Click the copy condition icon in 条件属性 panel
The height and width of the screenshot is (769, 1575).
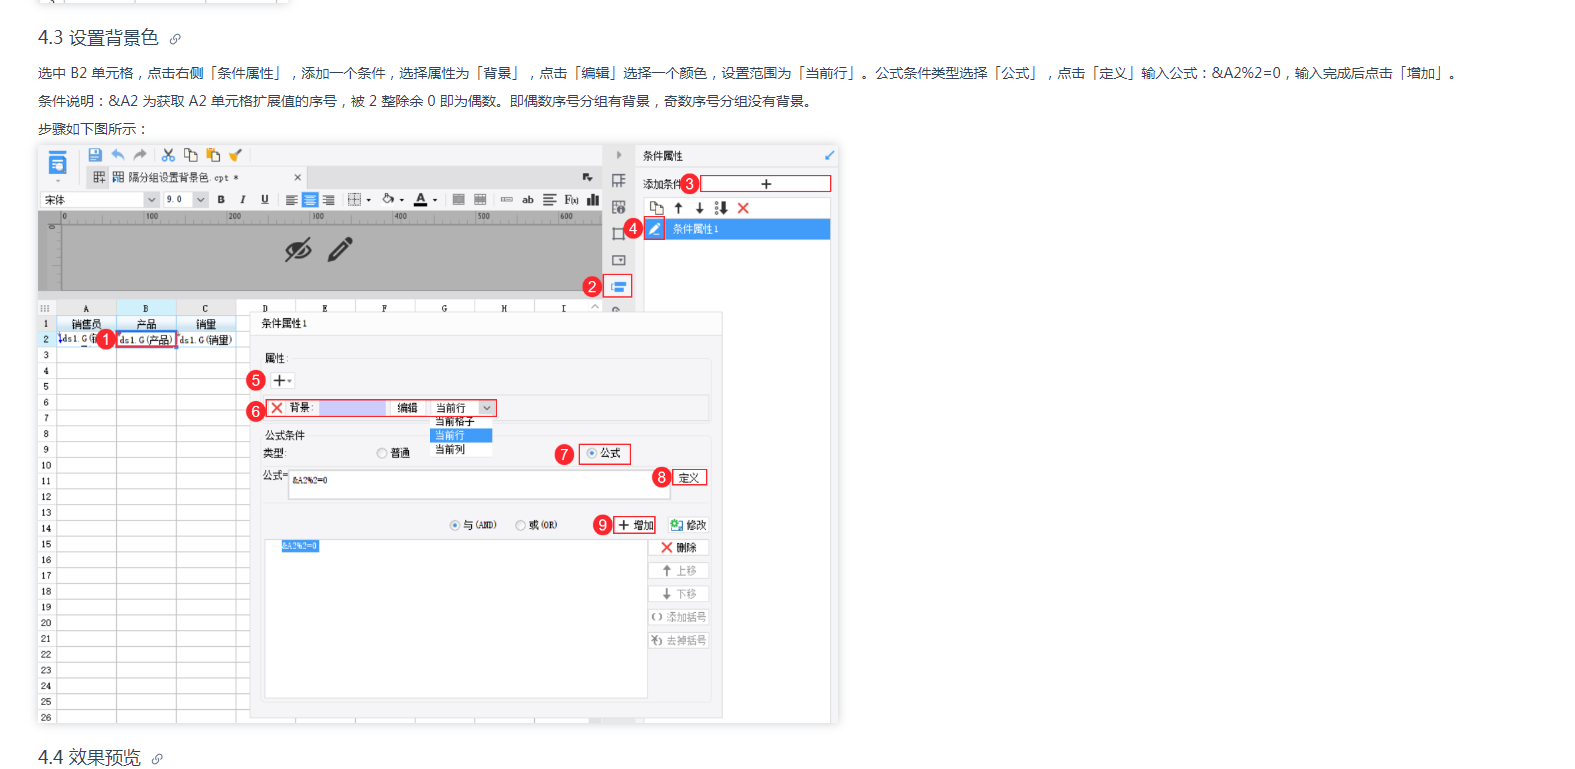click(656, 208)
